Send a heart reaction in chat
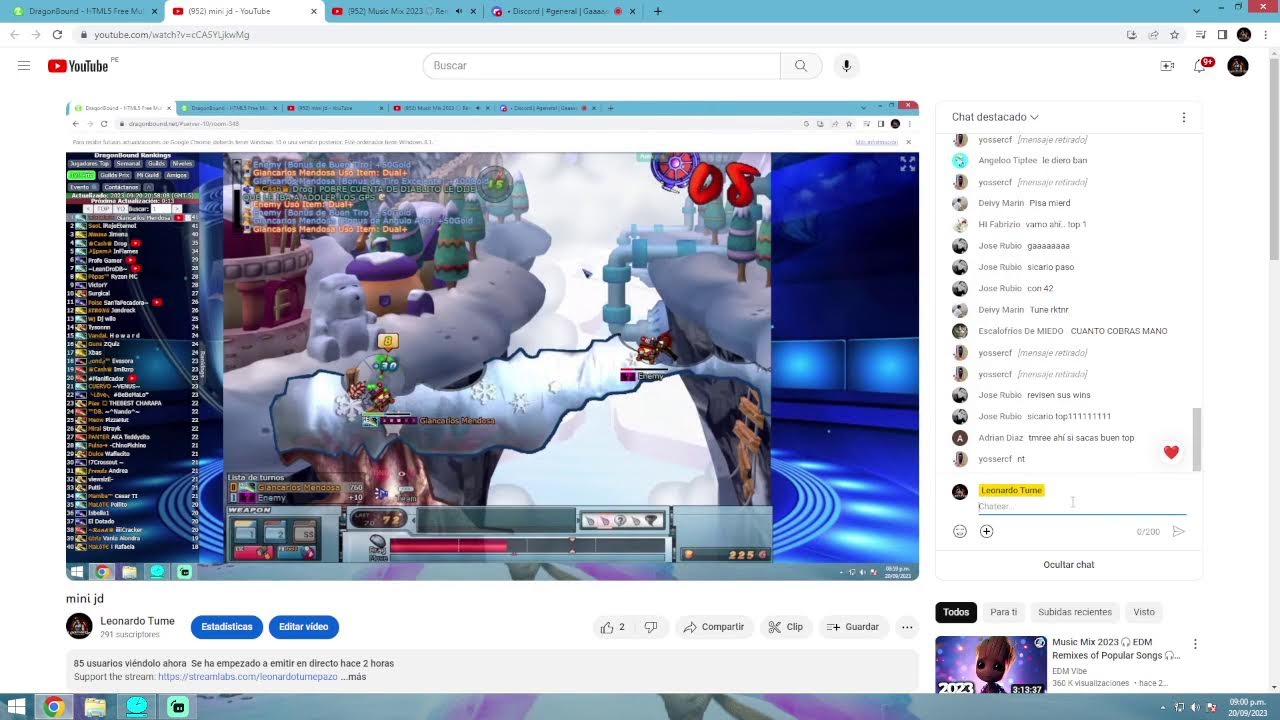 (1171, 452)
